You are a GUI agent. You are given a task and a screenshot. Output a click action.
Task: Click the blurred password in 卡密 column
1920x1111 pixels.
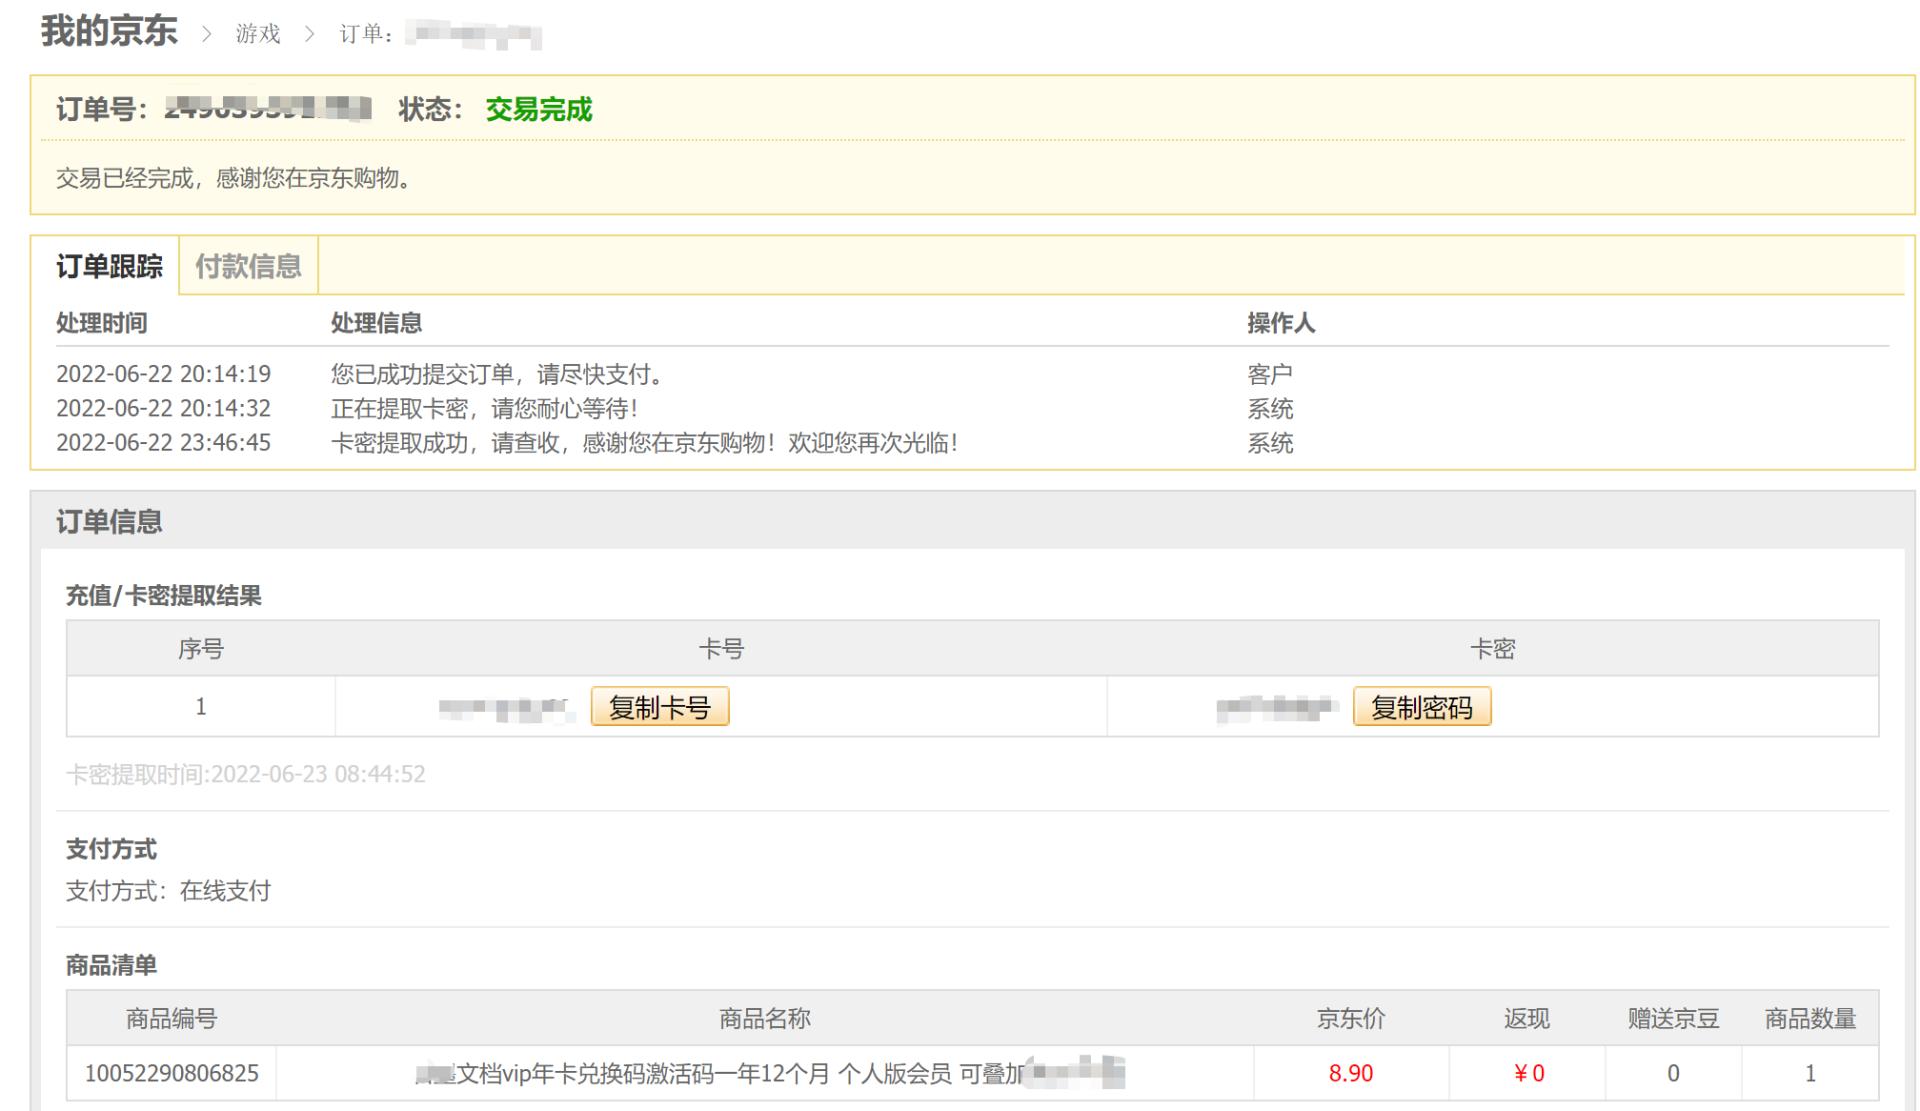[1276, 708]
